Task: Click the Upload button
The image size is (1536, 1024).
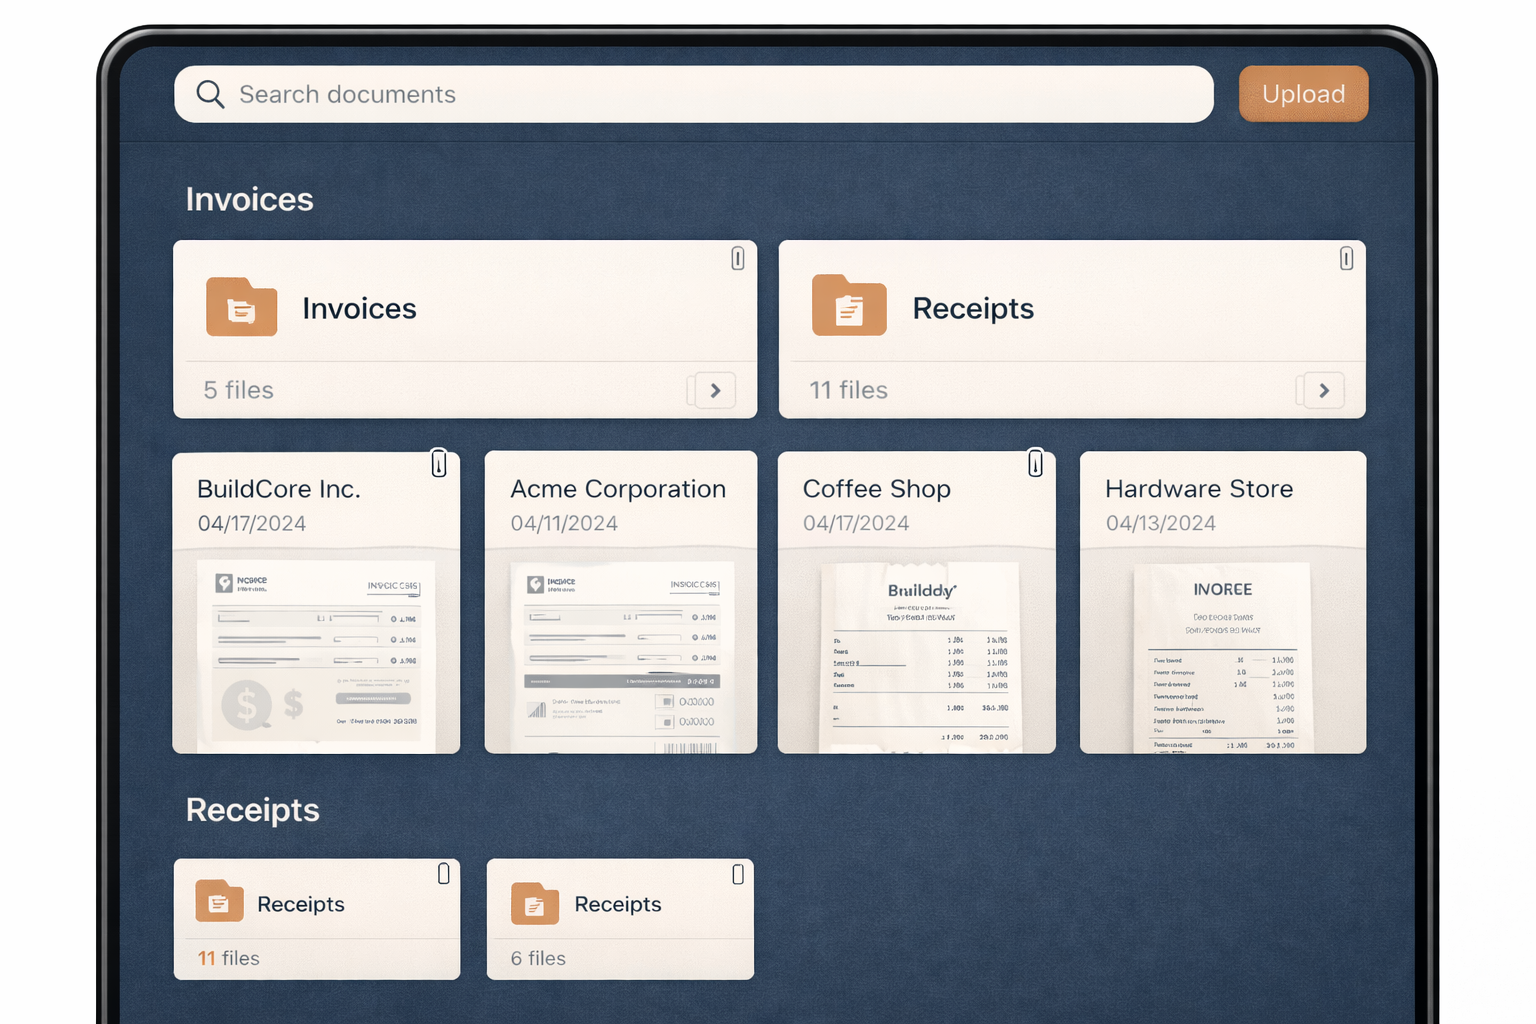Action: [x=1303, y=93]
